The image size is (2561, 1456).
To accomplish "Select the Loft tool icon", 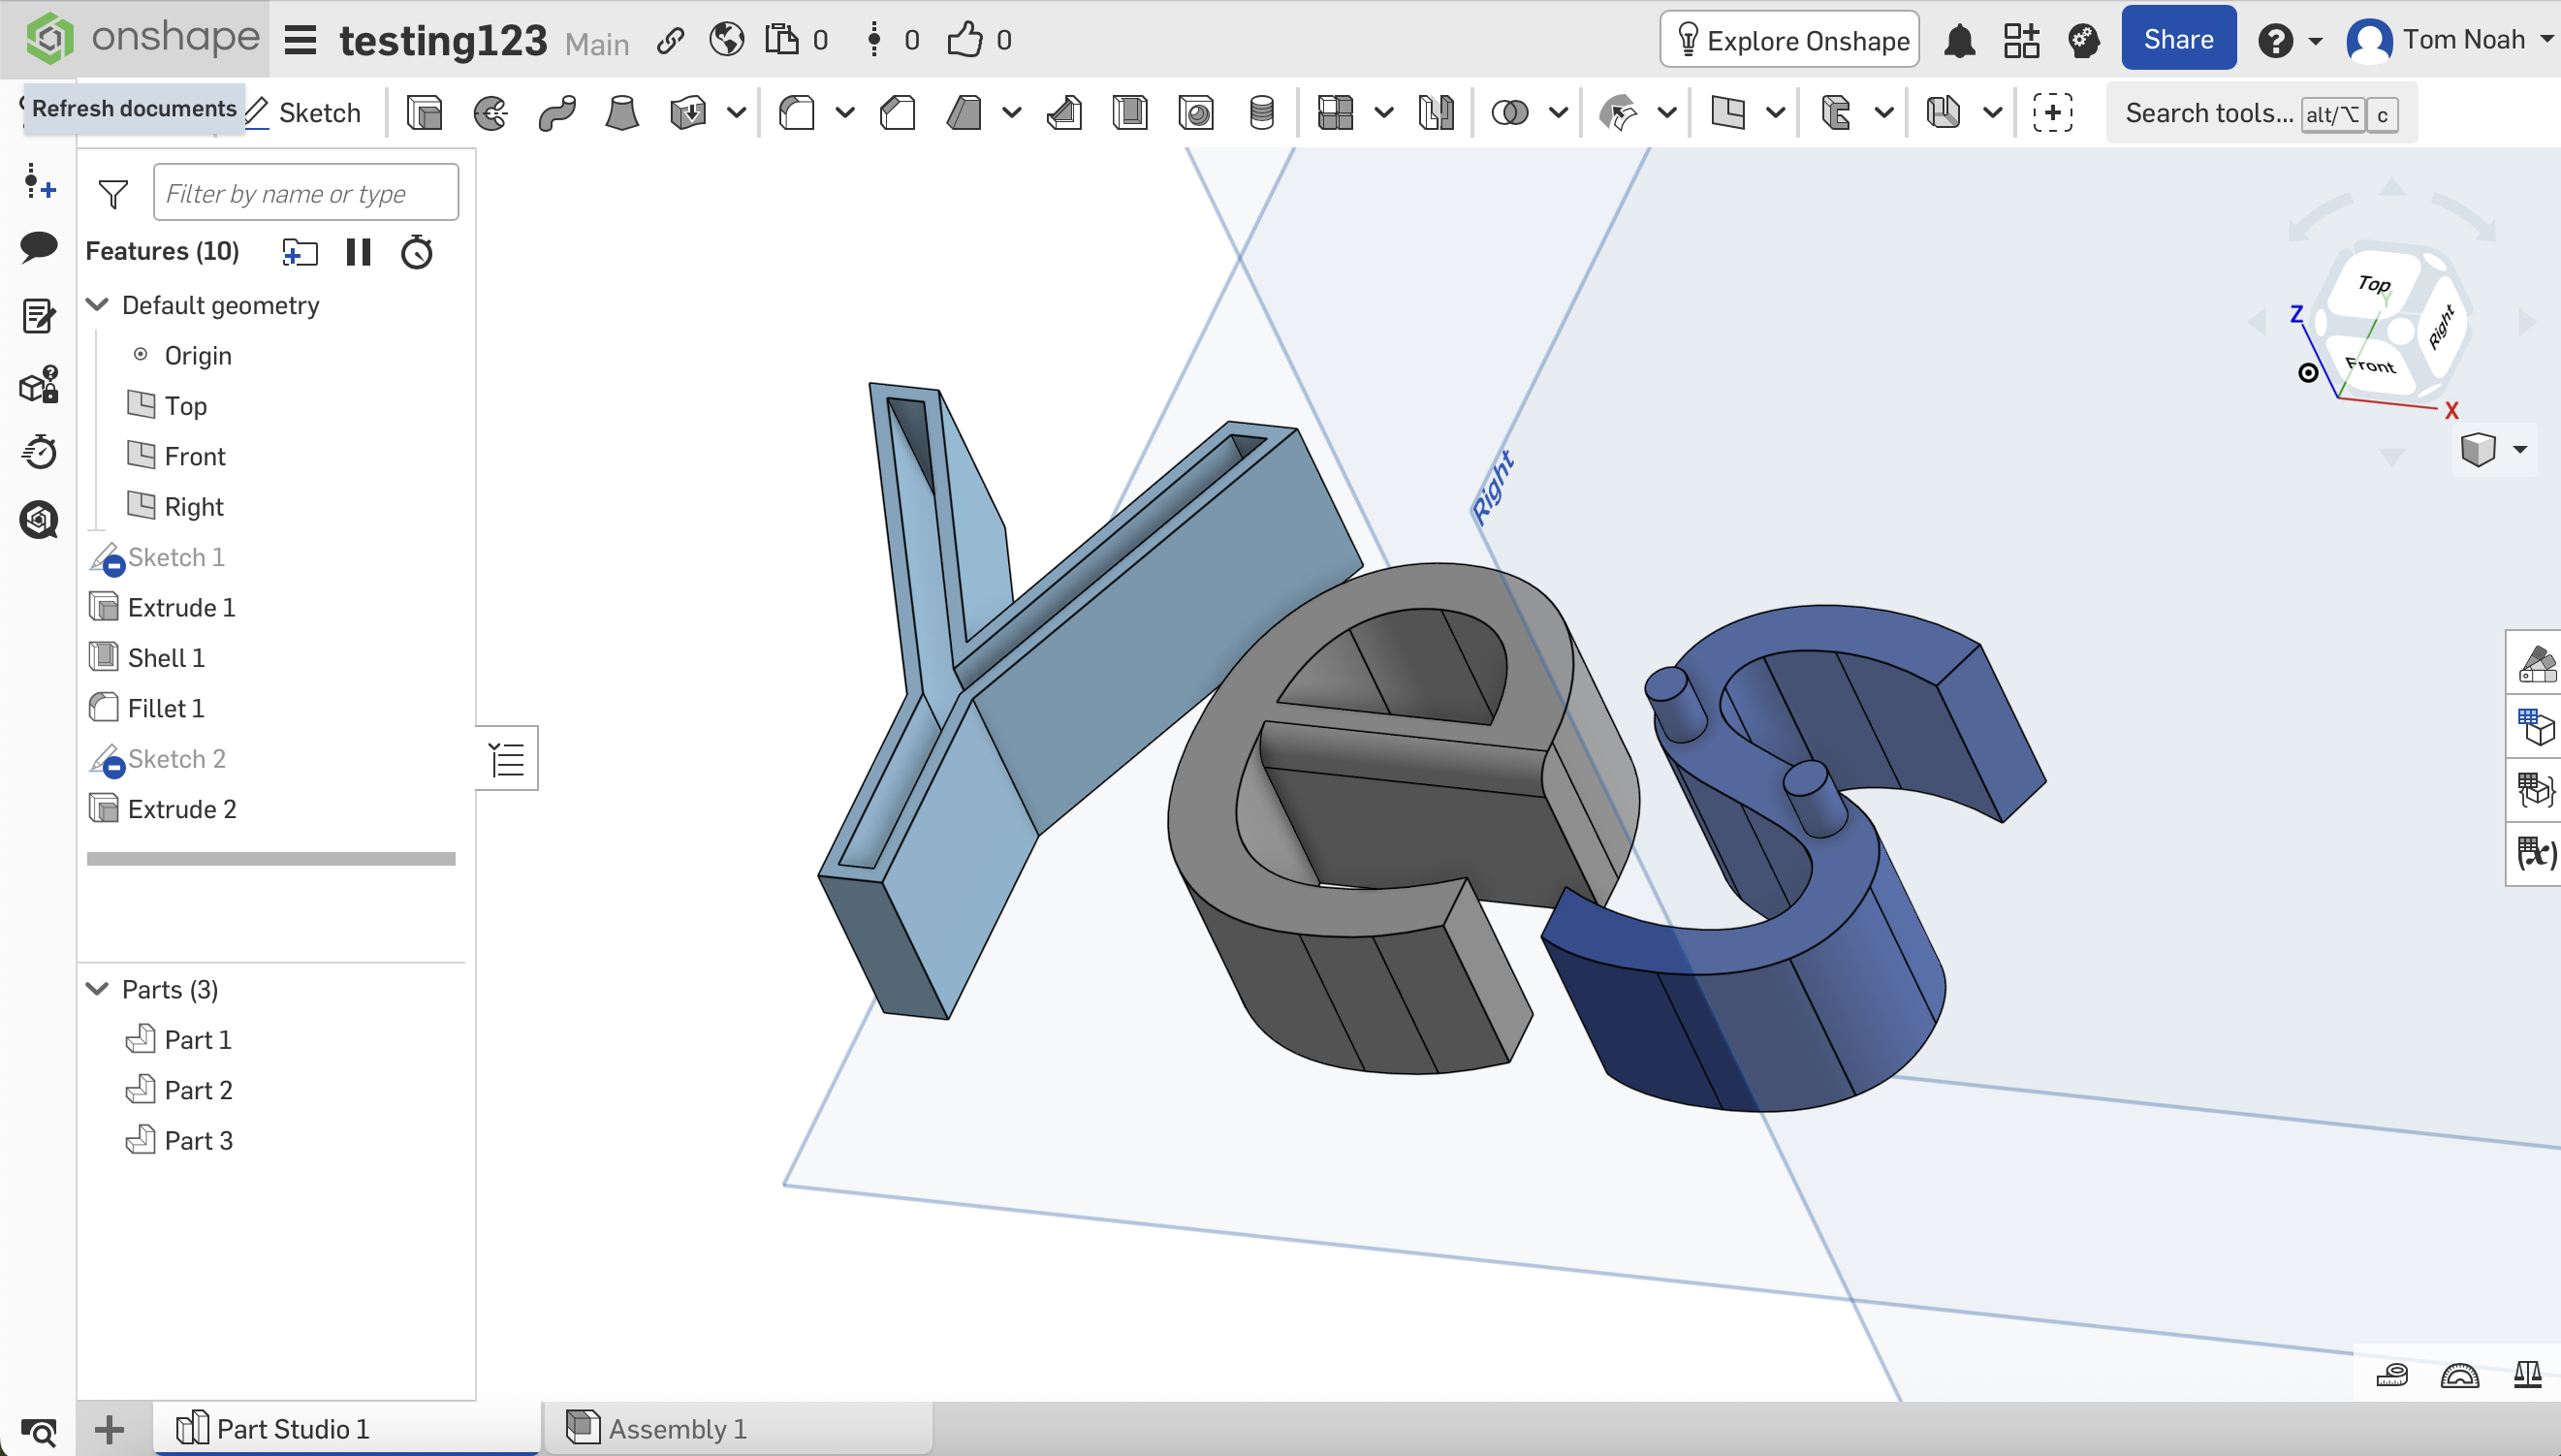I will [x=622, y=113].
